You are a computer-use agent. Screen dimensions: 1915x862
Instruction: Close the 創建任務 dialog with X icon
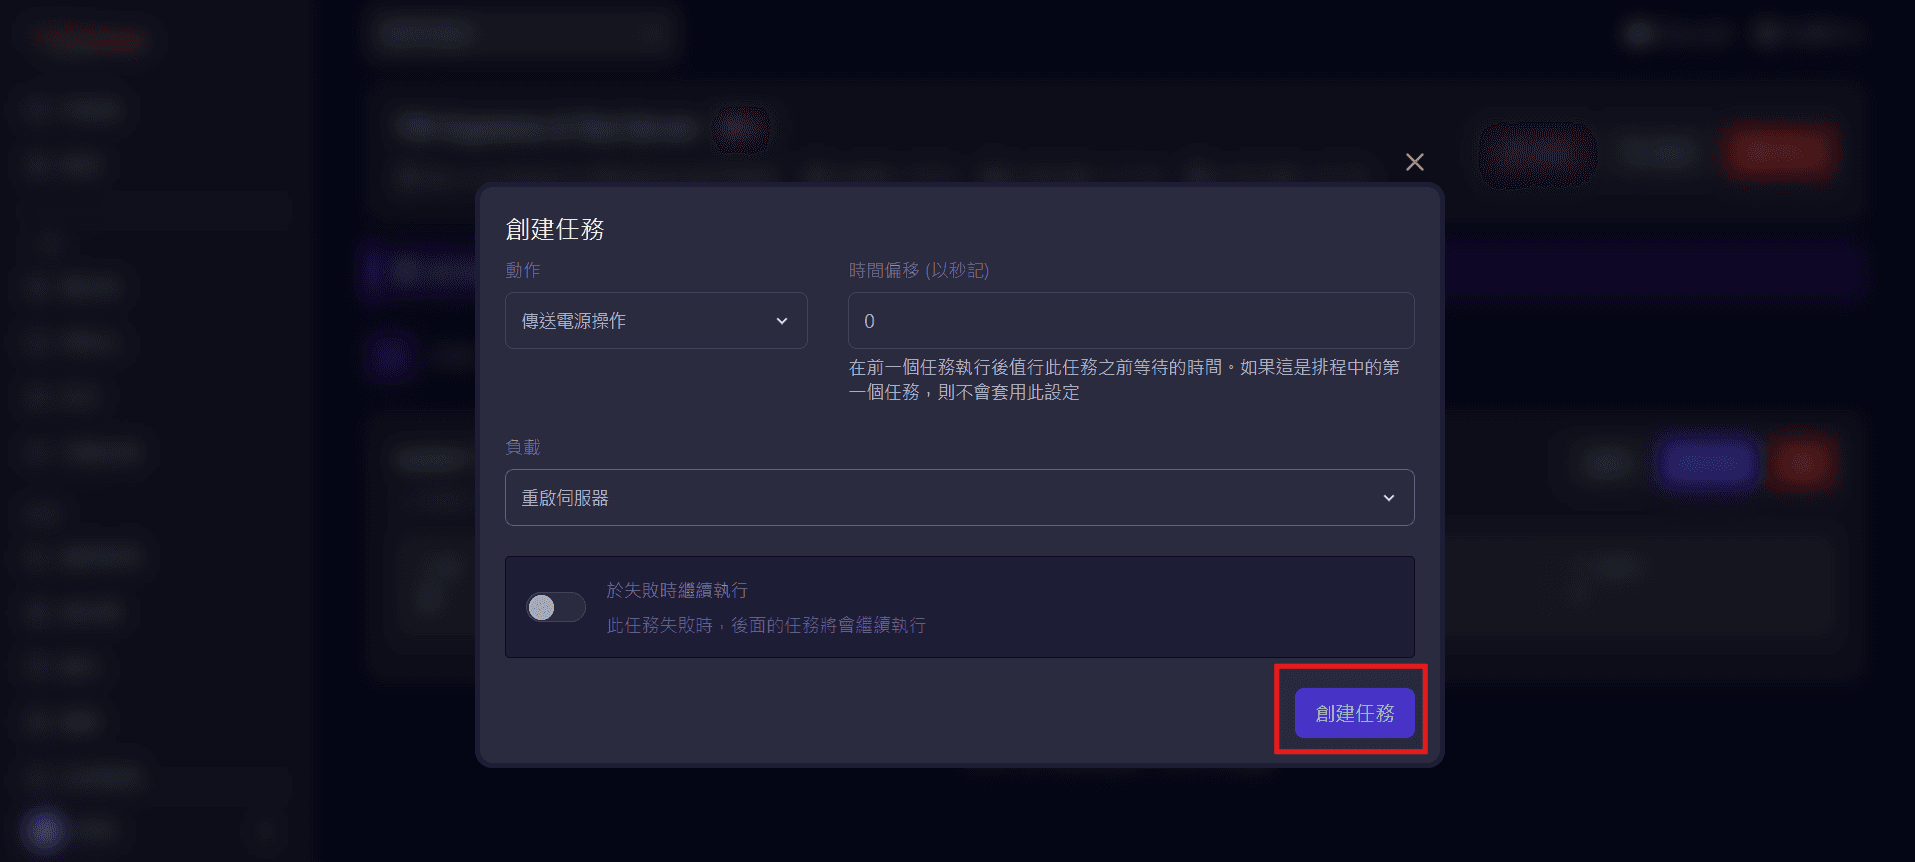tap(1414, 162)
